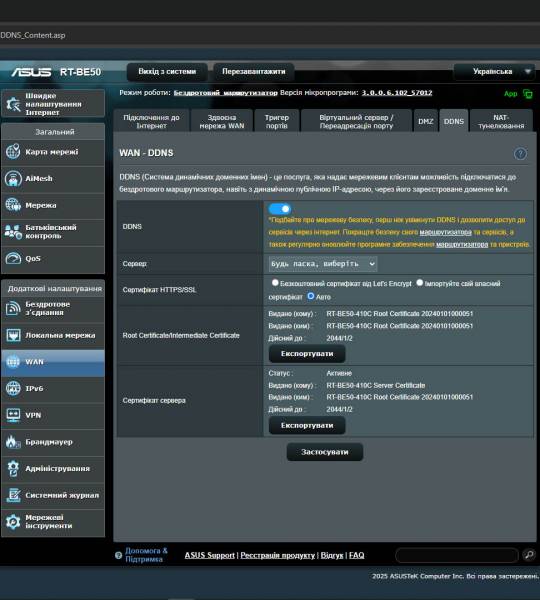The height and width of the screenshot is (600, 540).
Task: Open Quick Internet Setup wizard icon
Action: [13, 104]
